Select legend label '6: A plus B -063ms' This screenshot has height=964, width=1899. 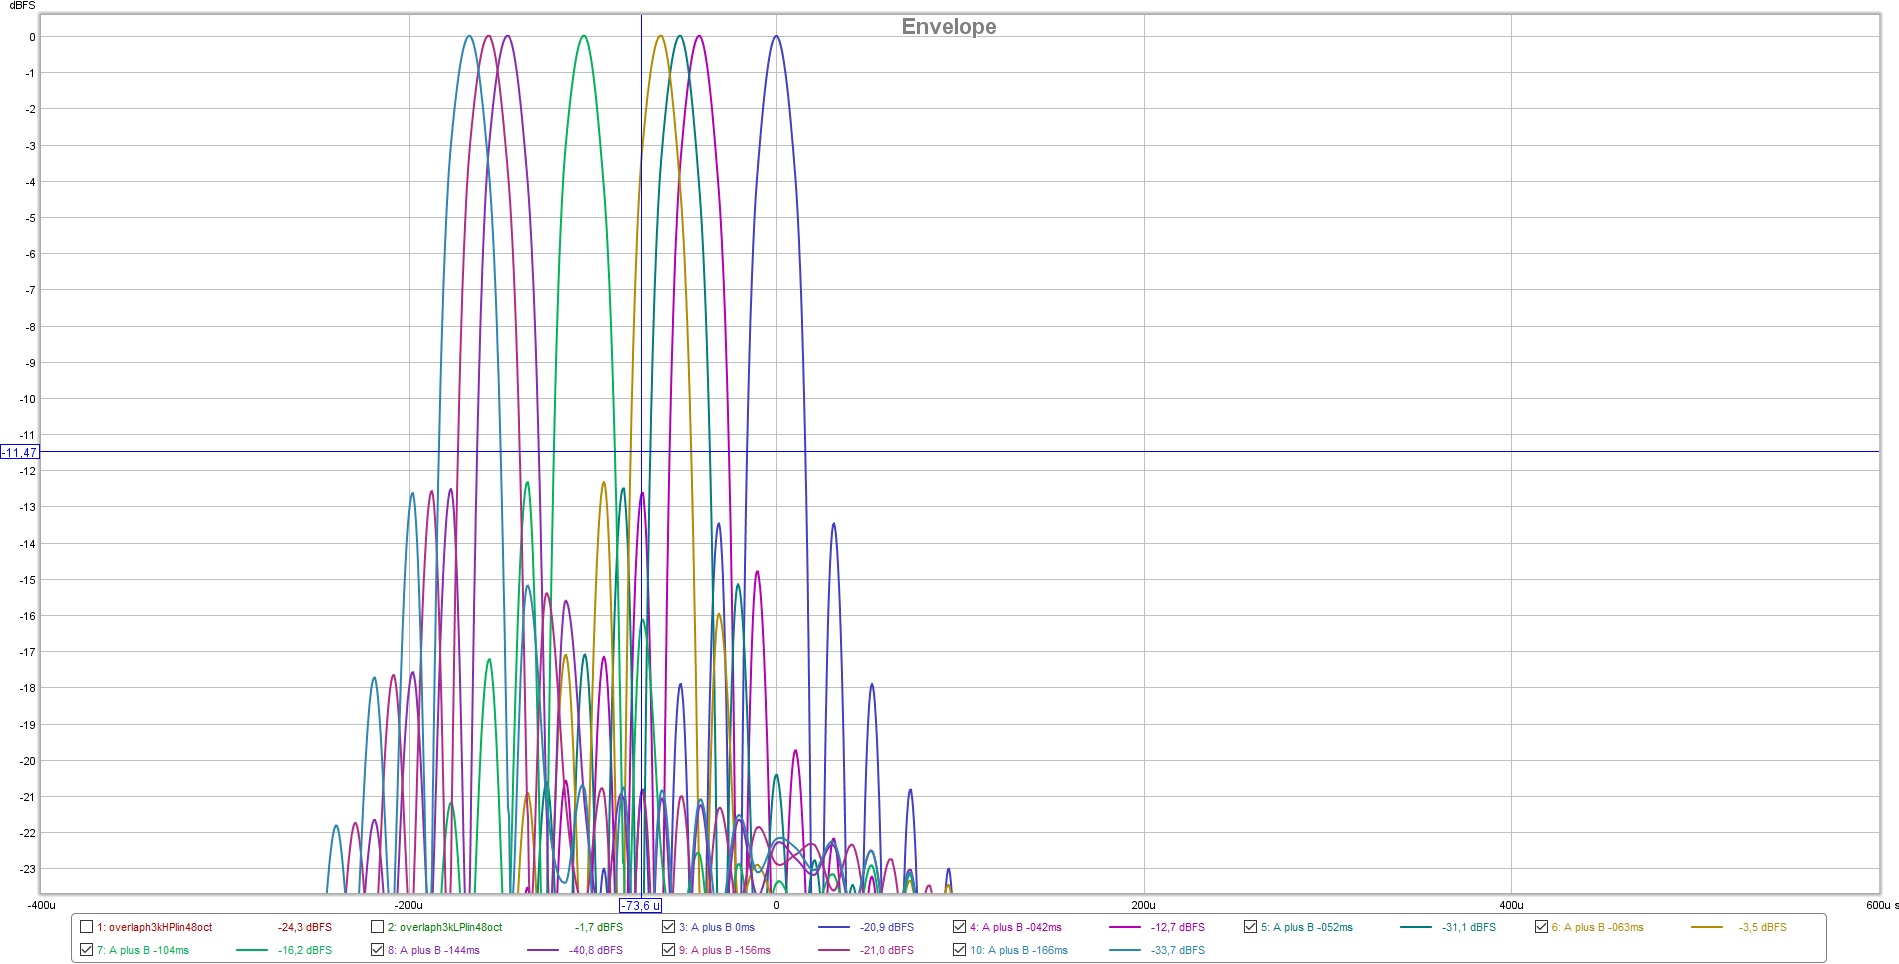click(1598, 928)
